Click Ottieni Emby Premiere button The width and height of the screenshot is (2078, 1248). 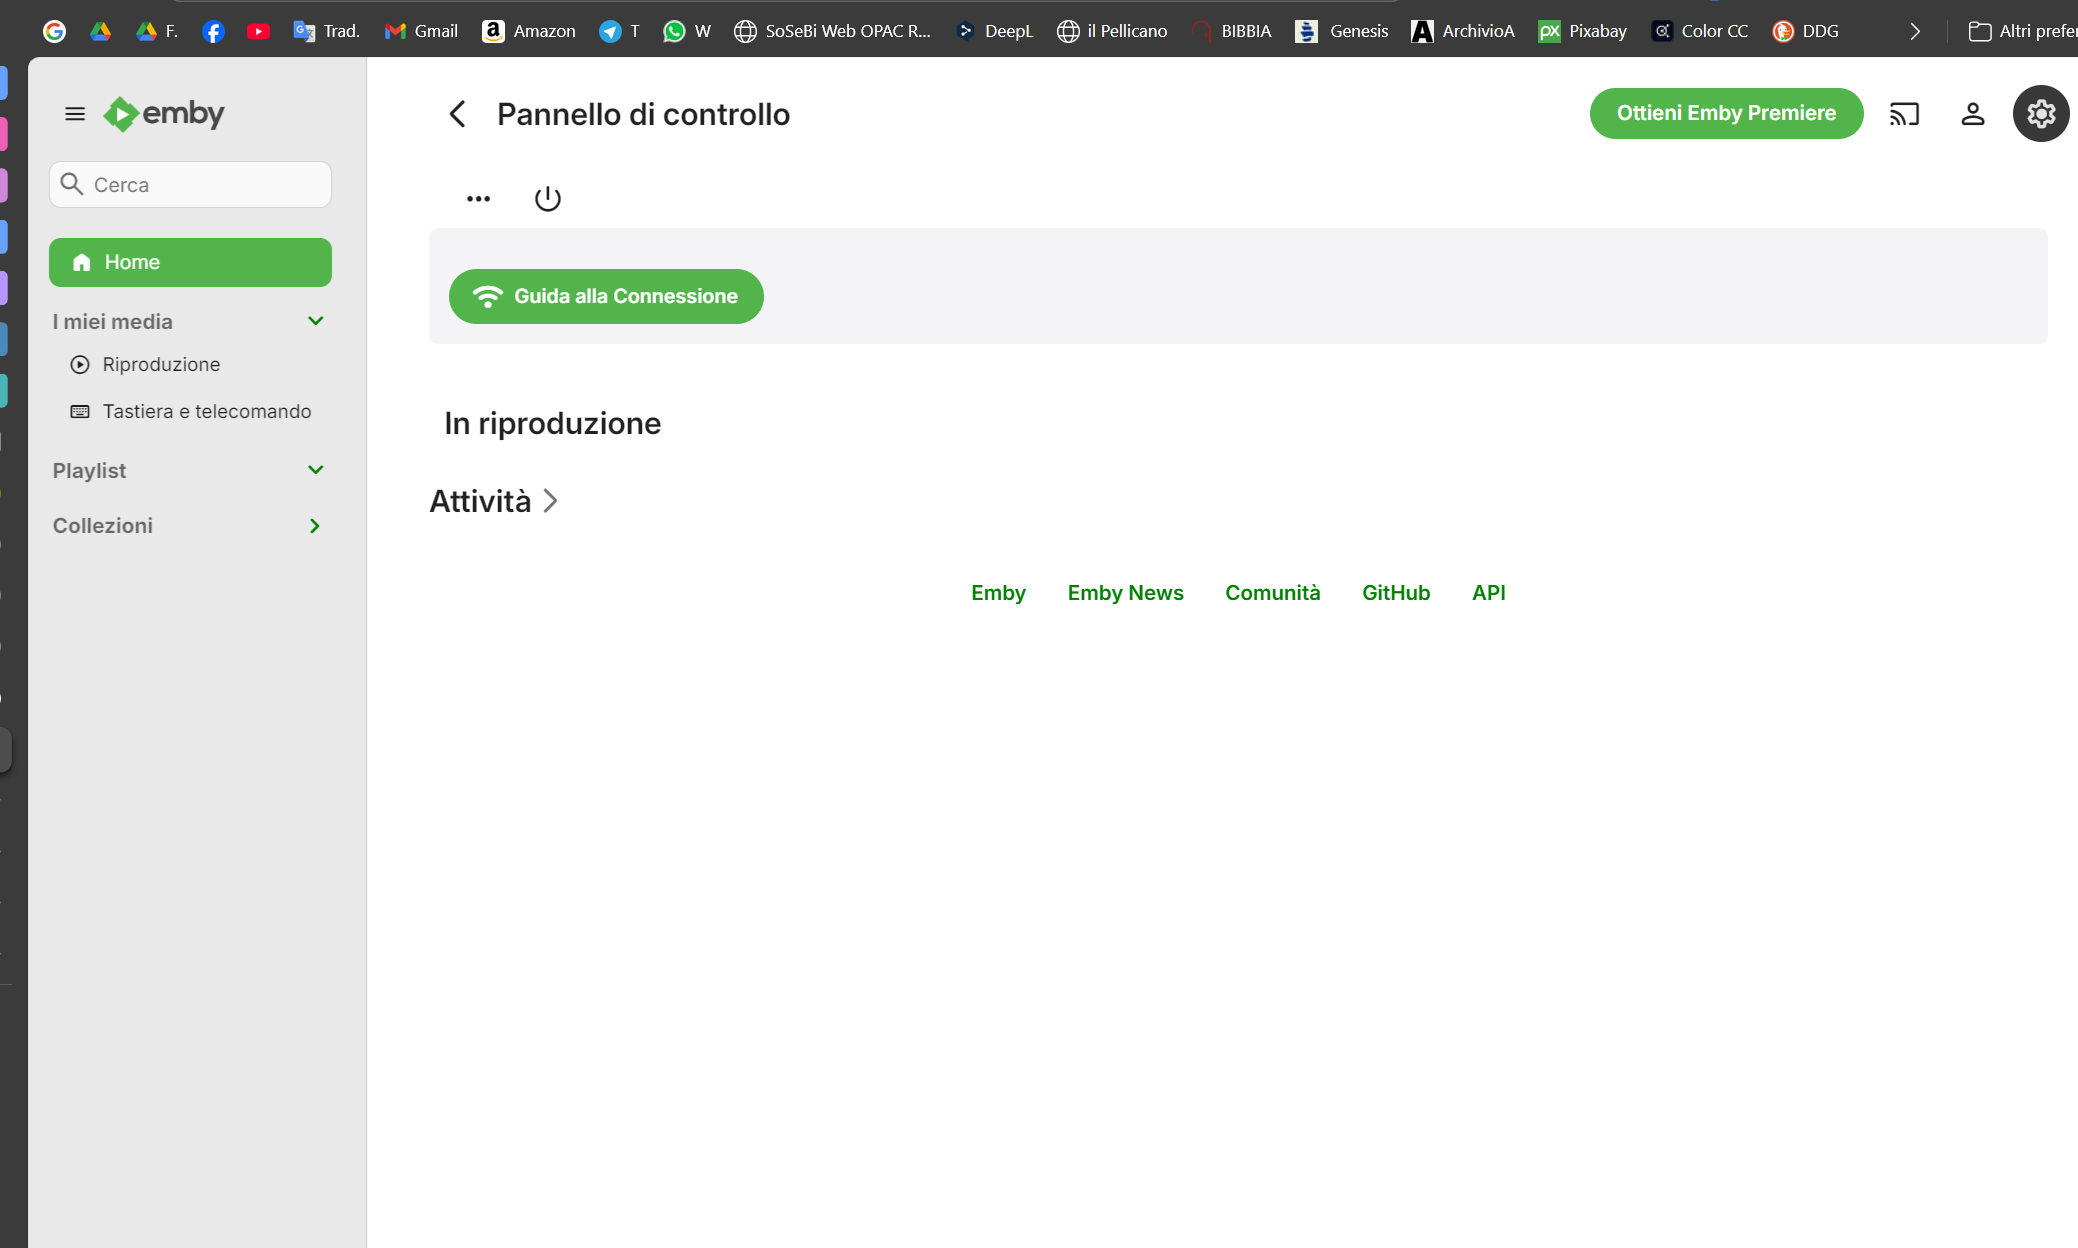pos(1726,114)
